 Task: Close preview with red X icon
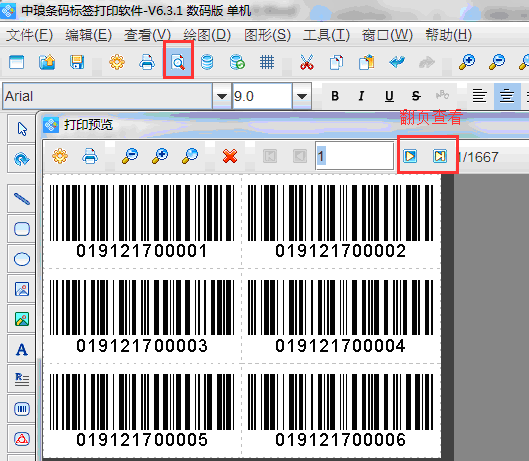coord(230,156)
